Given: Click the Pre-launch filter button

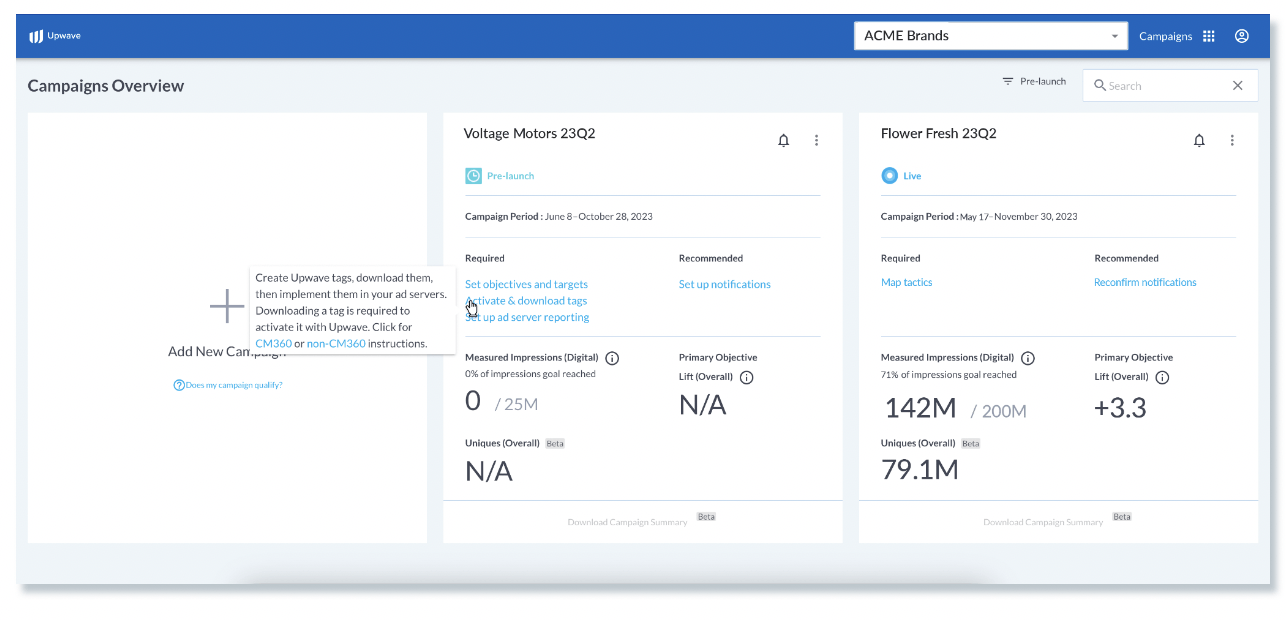Looking at the screenshot, I should click(1034, 81).
